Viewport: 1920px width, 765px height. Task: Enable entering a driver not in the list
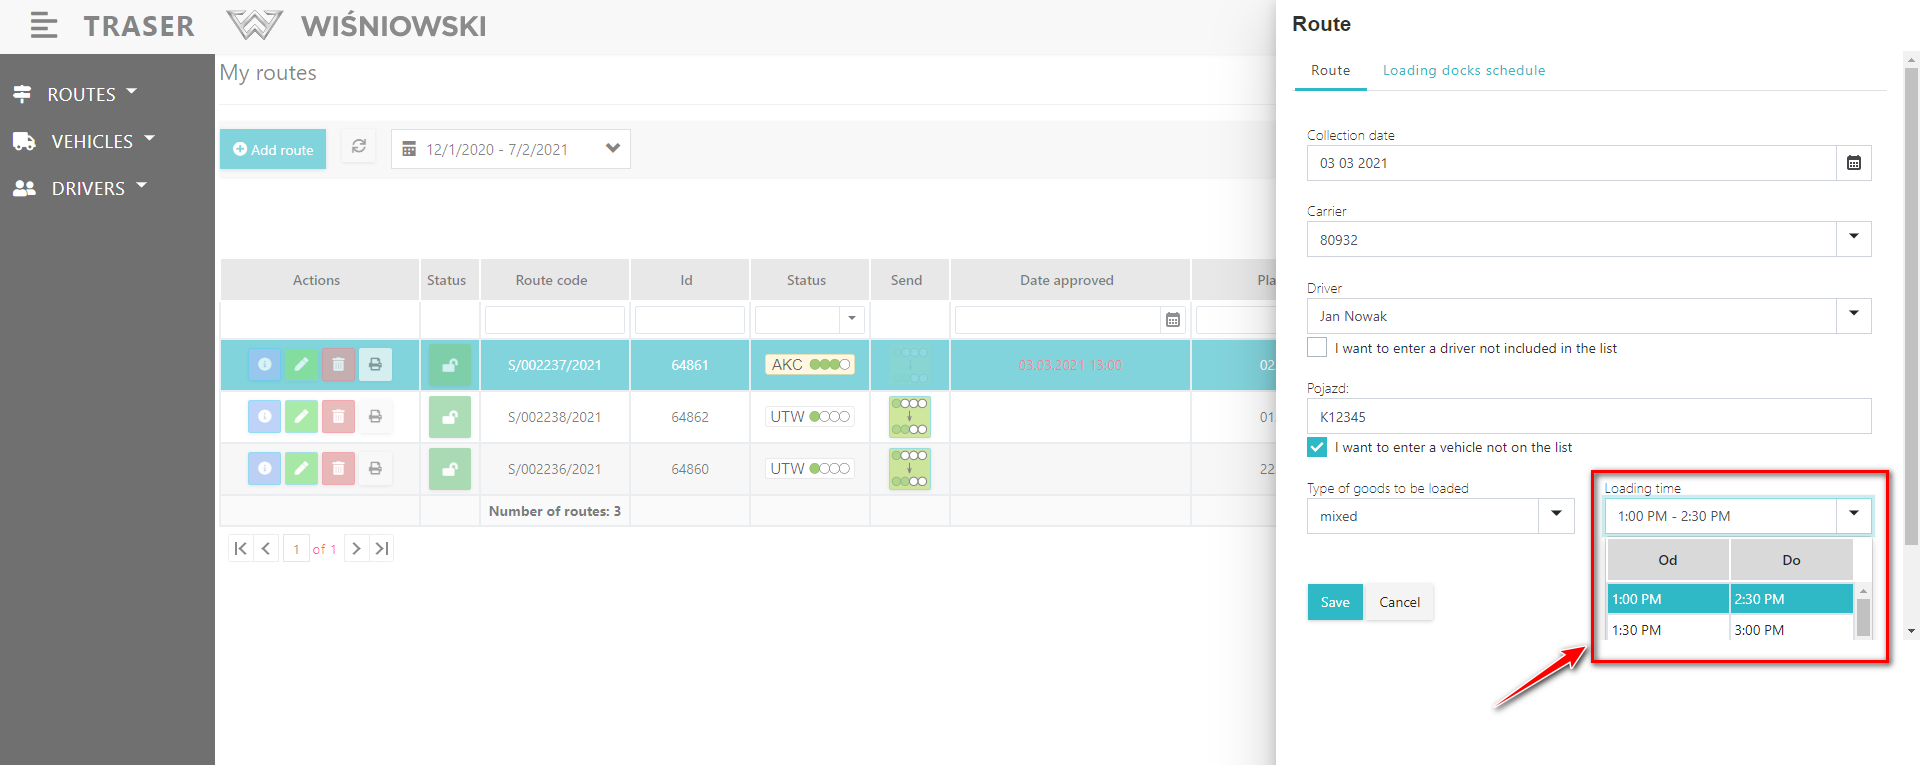(x=1317, y=348)
